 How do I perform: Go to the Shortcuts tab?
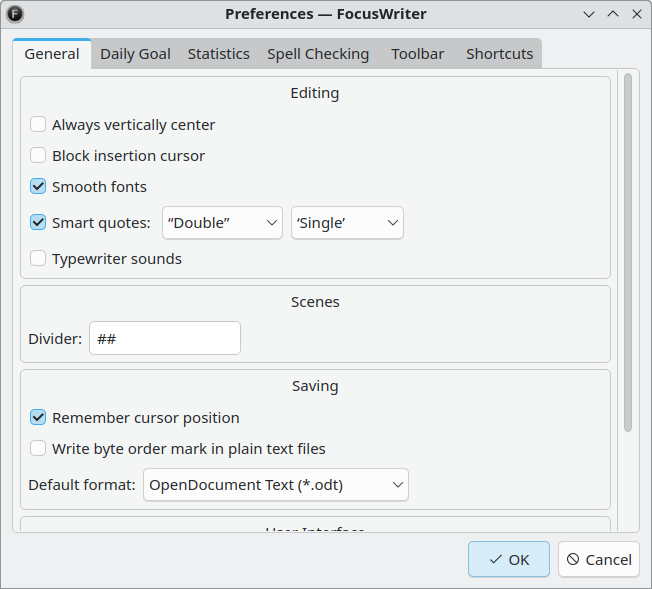[x=499, y=54]
